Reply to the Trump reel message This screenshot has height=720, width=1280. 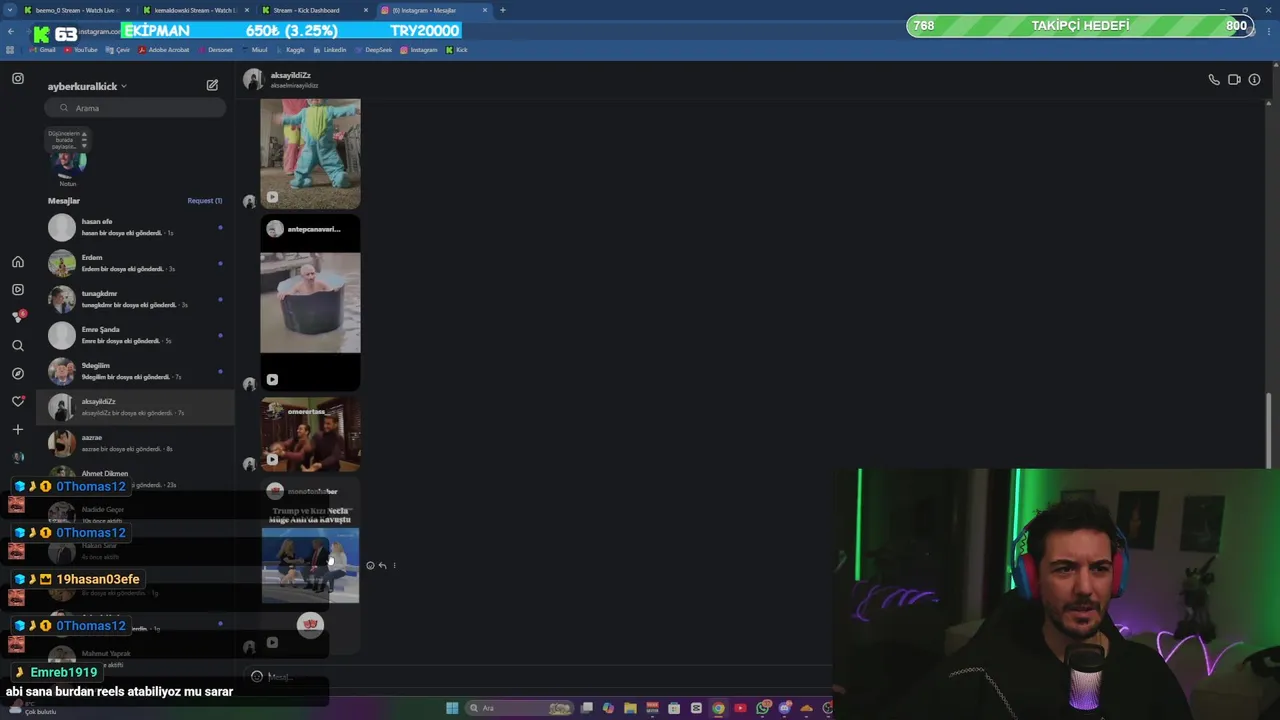(x=382, y=566)
